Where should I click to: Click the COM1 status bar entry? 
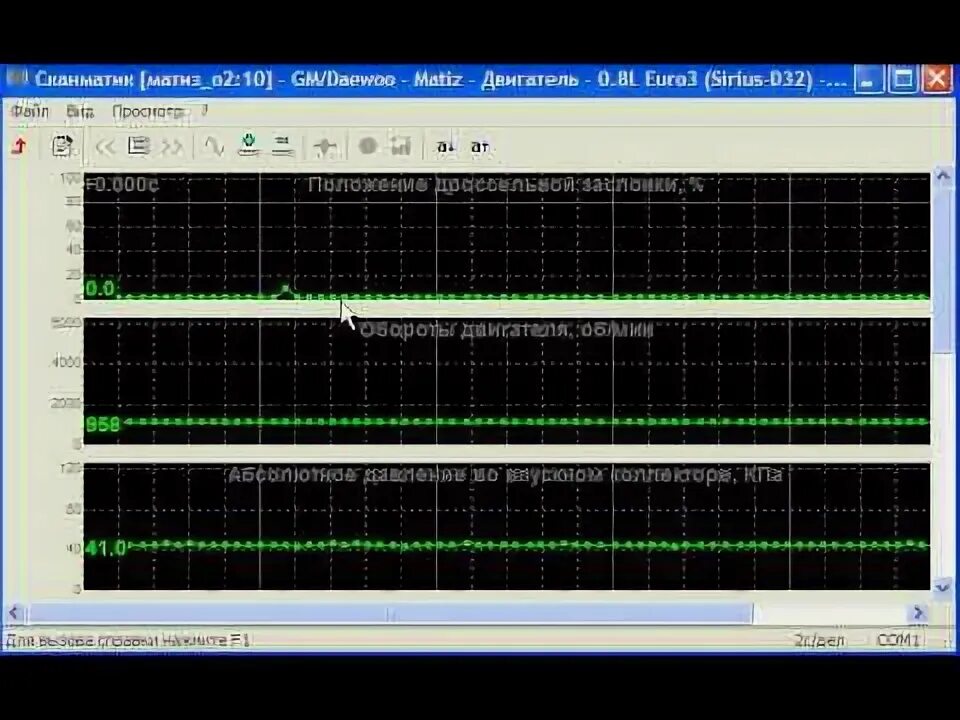[x=898, y=640]
